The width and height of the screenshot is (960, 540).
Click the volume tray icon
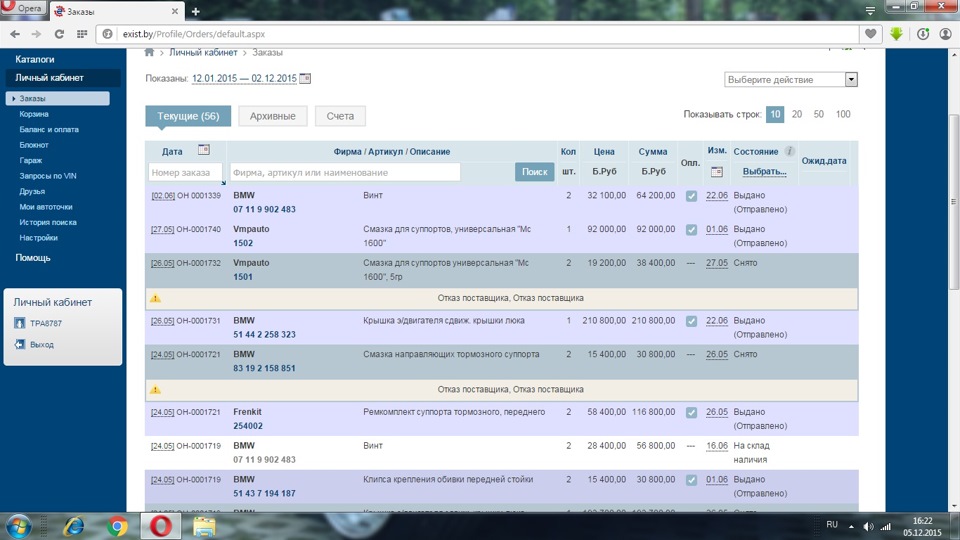[x=868, y=527]
